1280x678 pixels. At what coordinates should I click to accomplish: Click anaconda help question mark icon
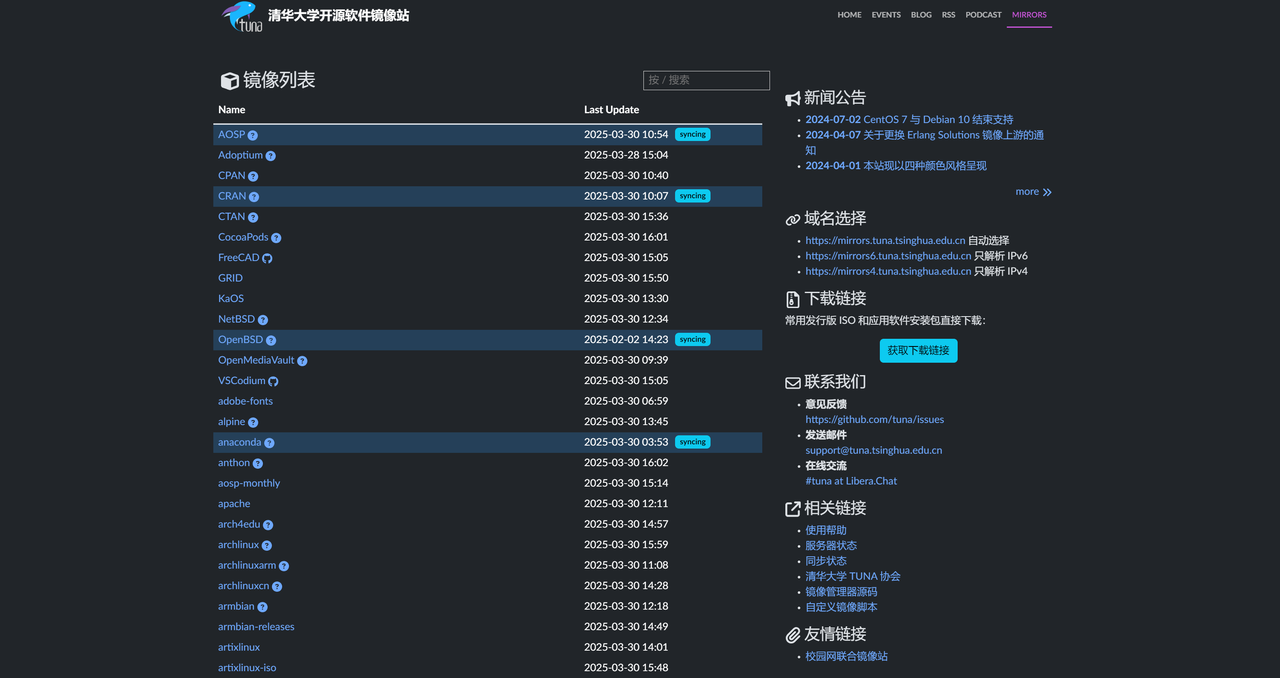(x=269, y=443)
